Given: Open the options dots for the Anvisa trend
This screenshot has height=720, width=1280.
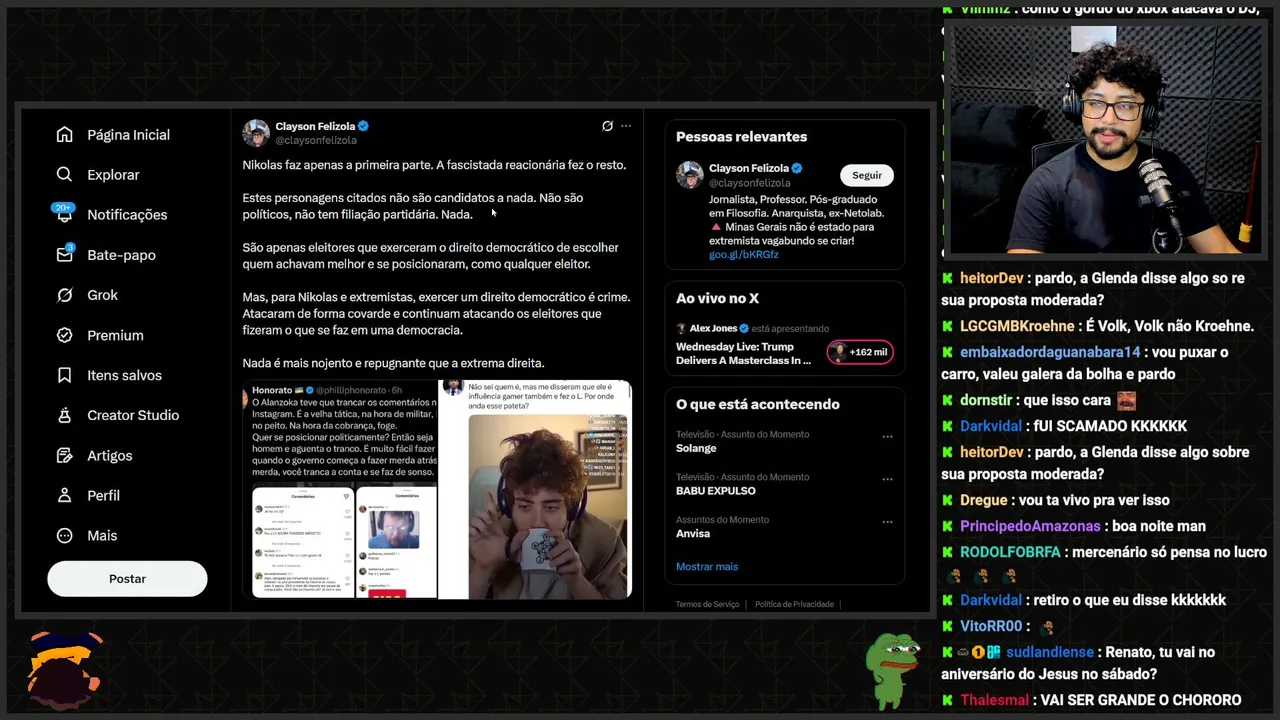Looking at the screenshot, I should point(887,521).
